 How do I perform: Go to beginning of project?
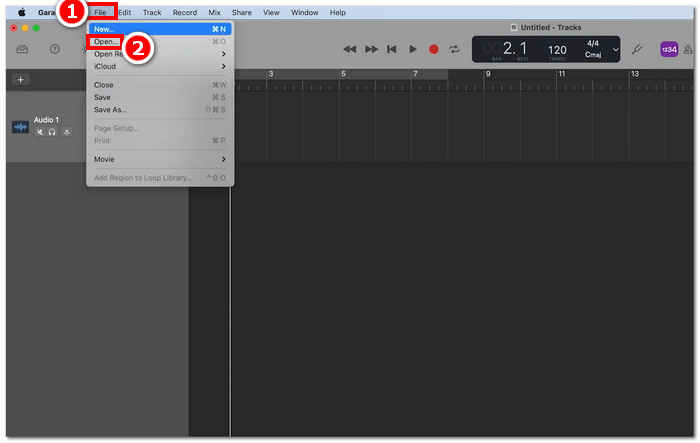point(392,49)
